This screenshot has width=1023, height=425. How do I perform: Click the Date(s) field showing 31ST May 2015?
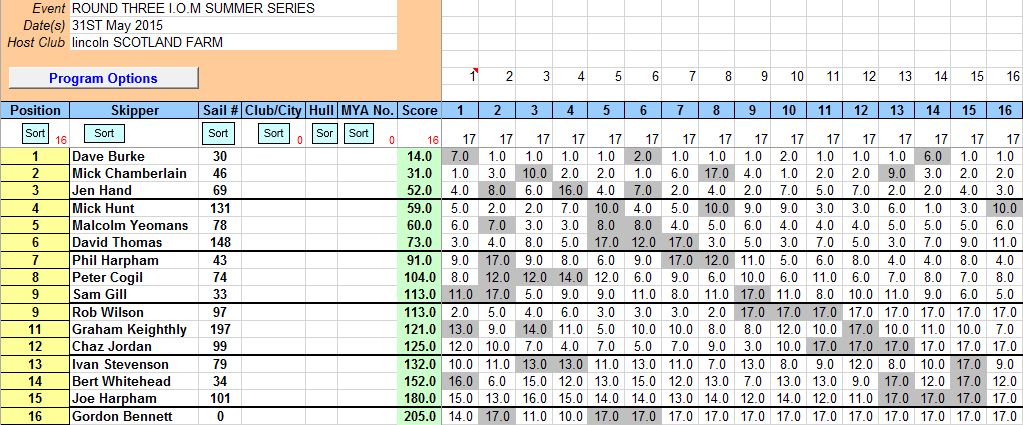pyautogui.click(x=233, y=25)
